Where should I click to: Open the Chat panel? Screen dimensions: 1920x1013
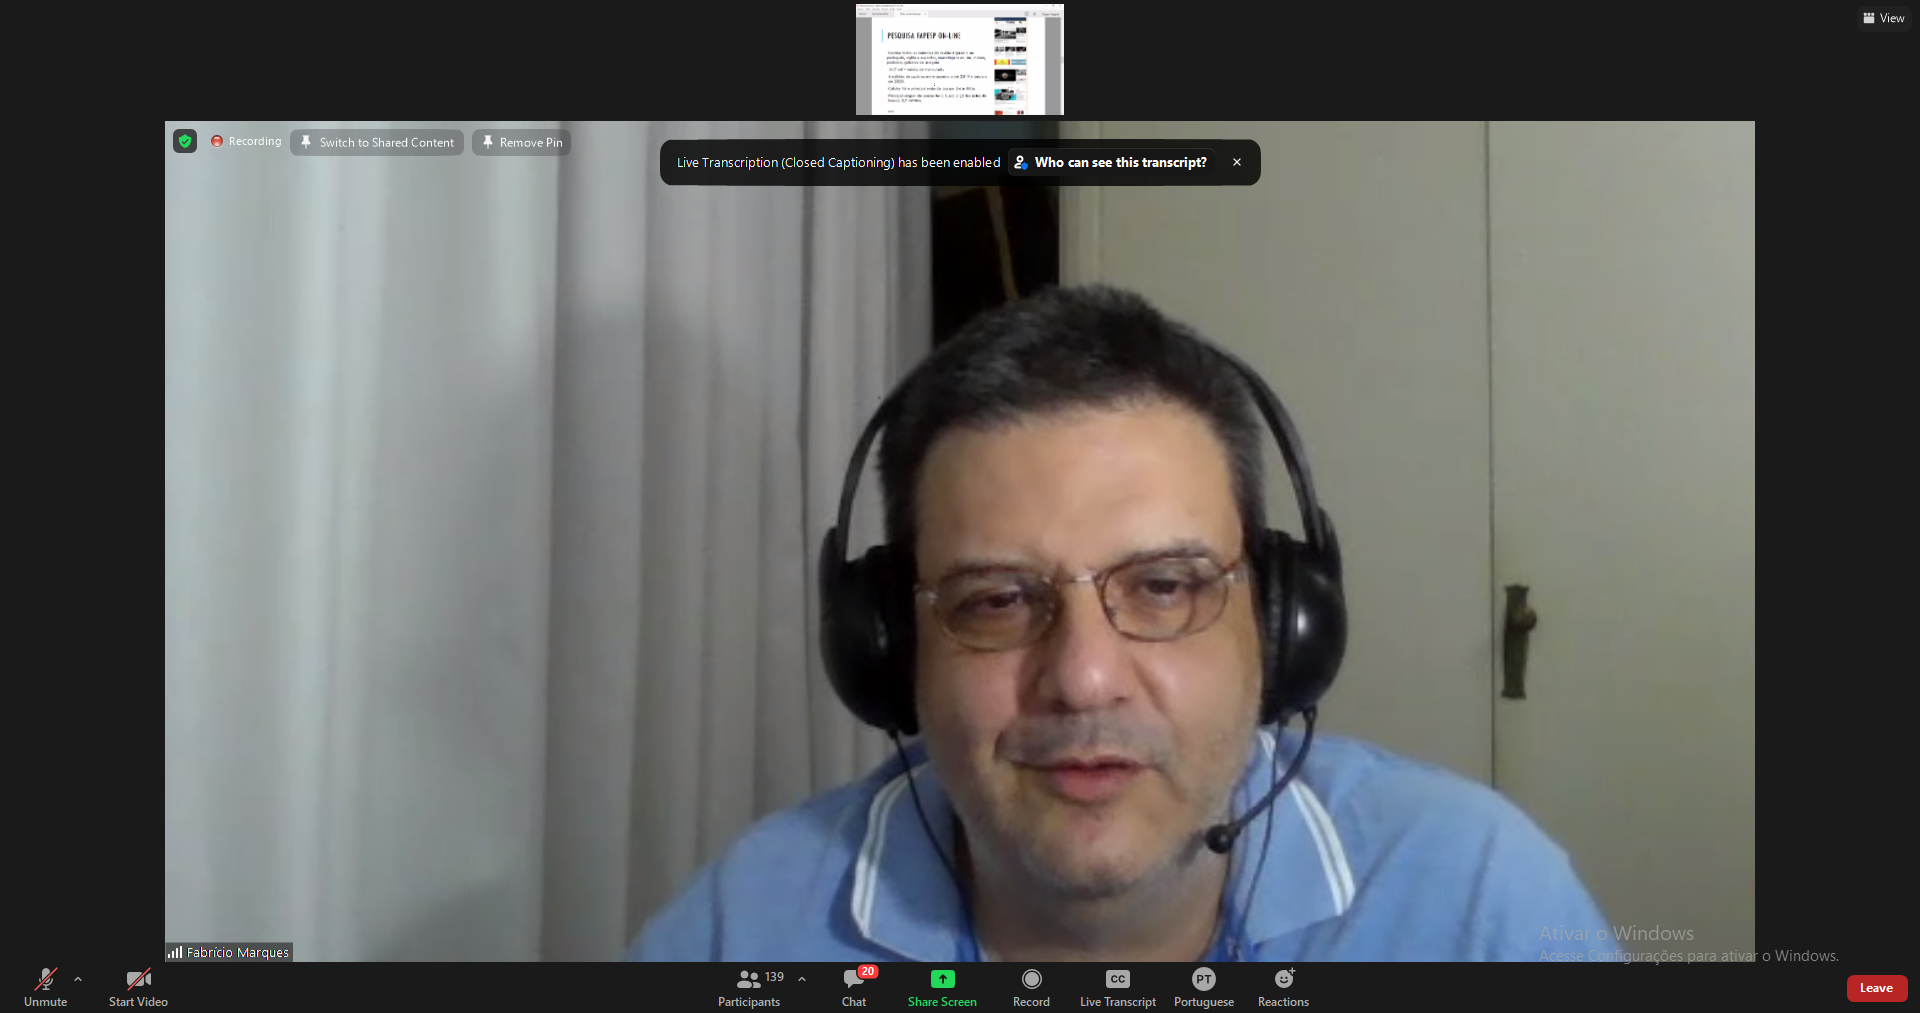click(x=854, y=986)
